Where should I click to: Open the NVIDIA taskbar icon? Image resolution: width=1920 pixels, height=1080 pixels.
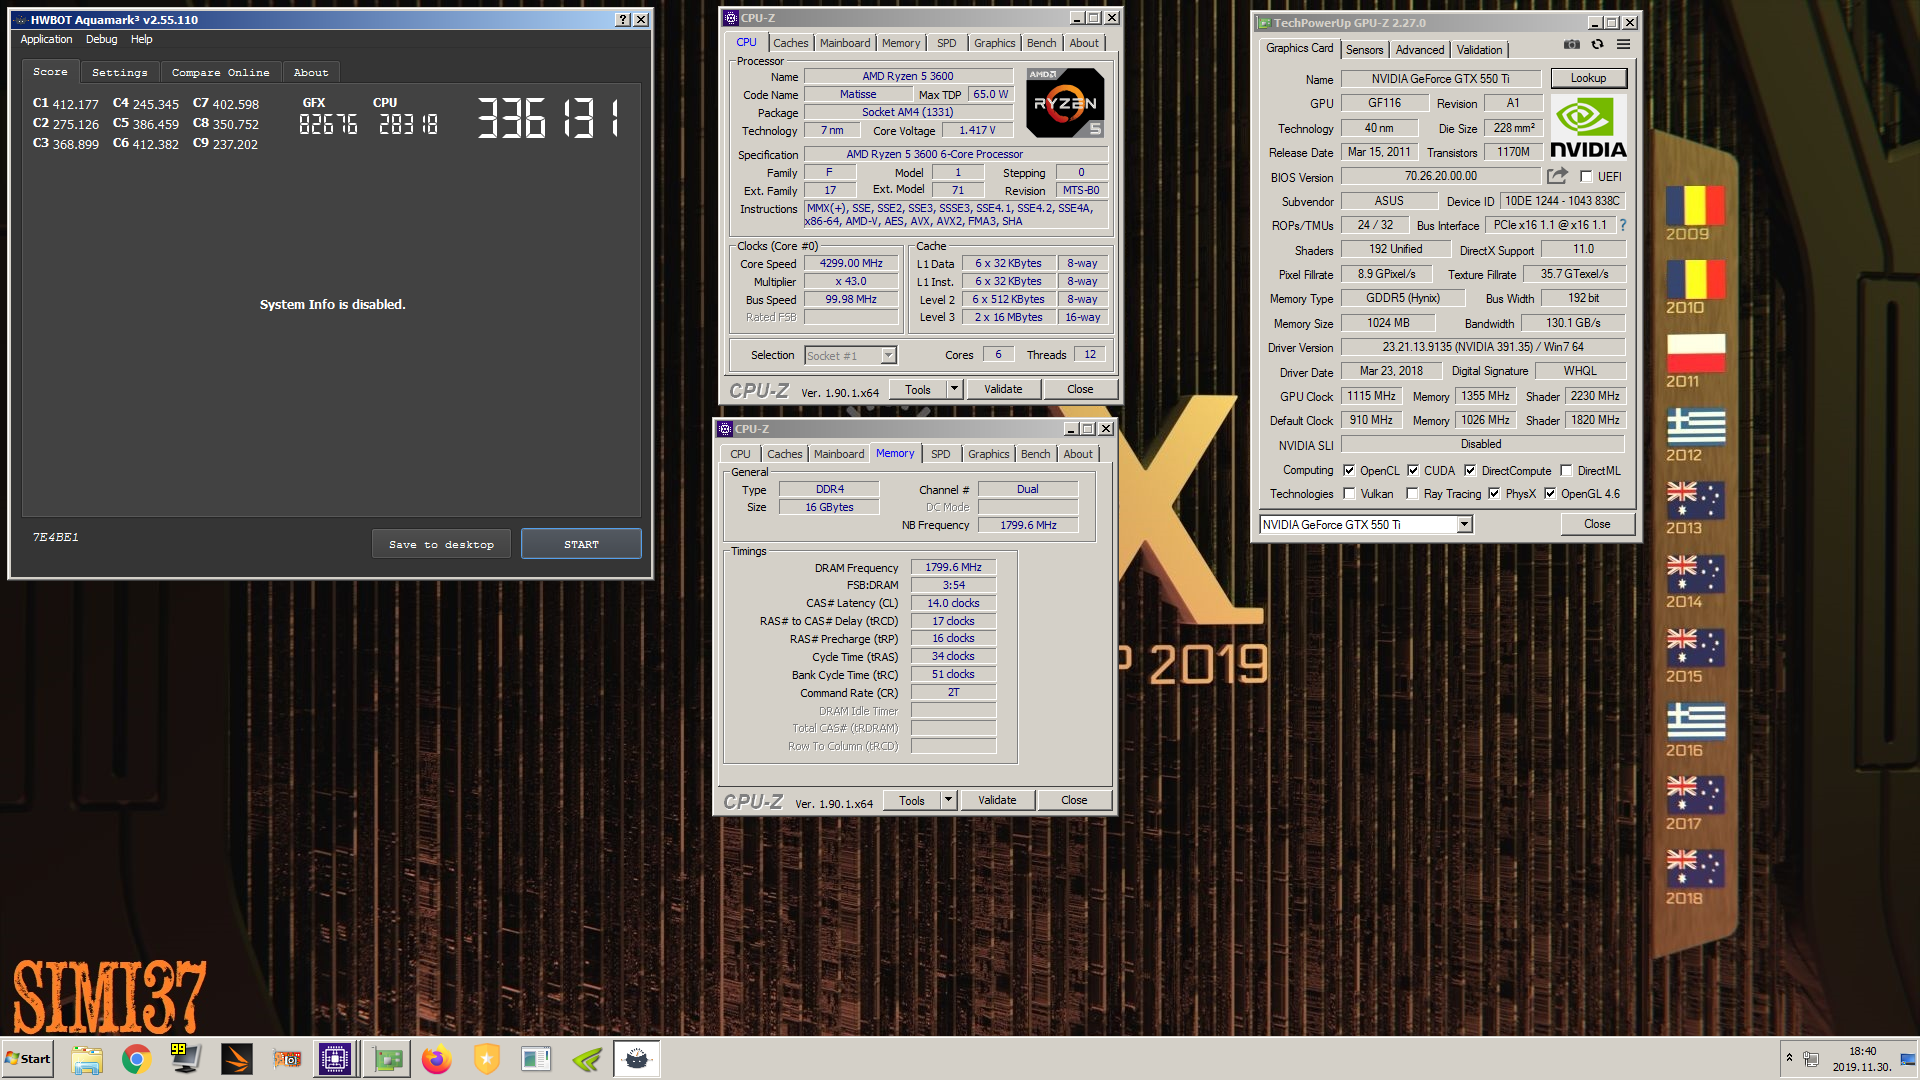(x=587, y=1059)
